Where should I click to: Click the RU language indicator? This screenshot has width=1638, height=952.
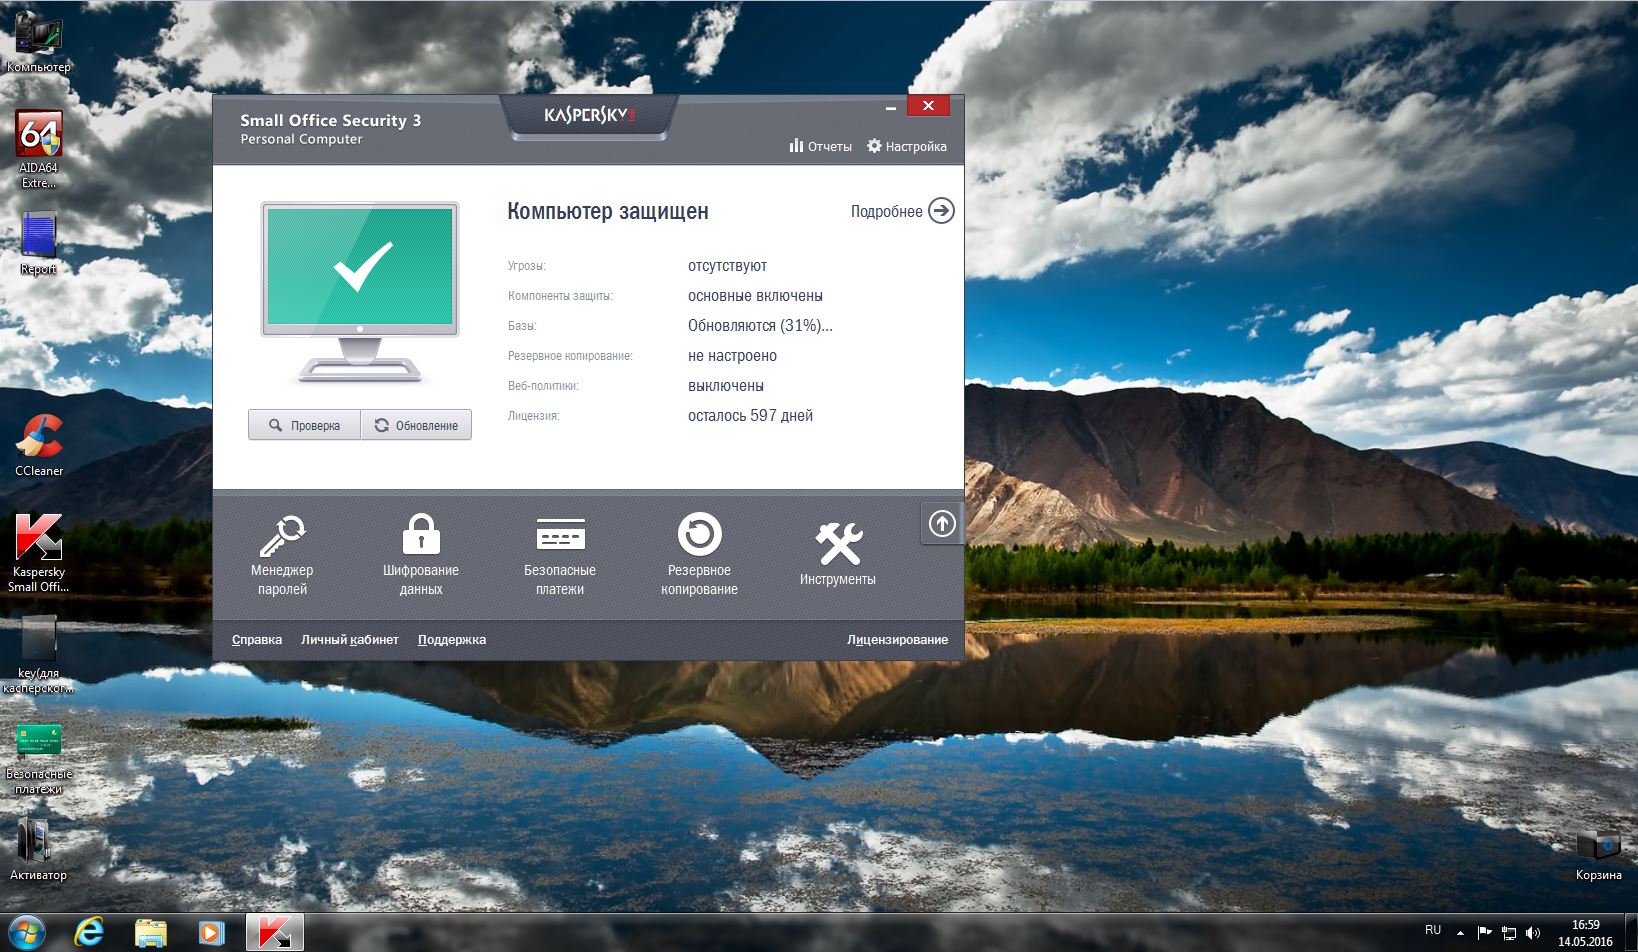[x=1433, y=931]
